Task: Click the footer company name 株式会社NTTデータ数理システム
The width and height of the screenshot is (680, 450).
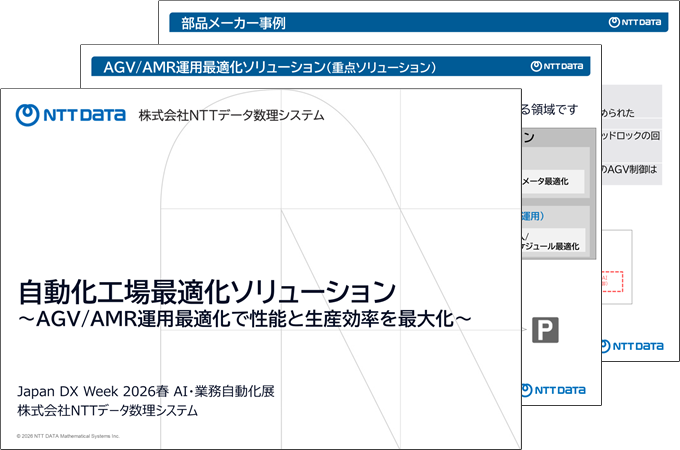Action: [x=108, y=411]
